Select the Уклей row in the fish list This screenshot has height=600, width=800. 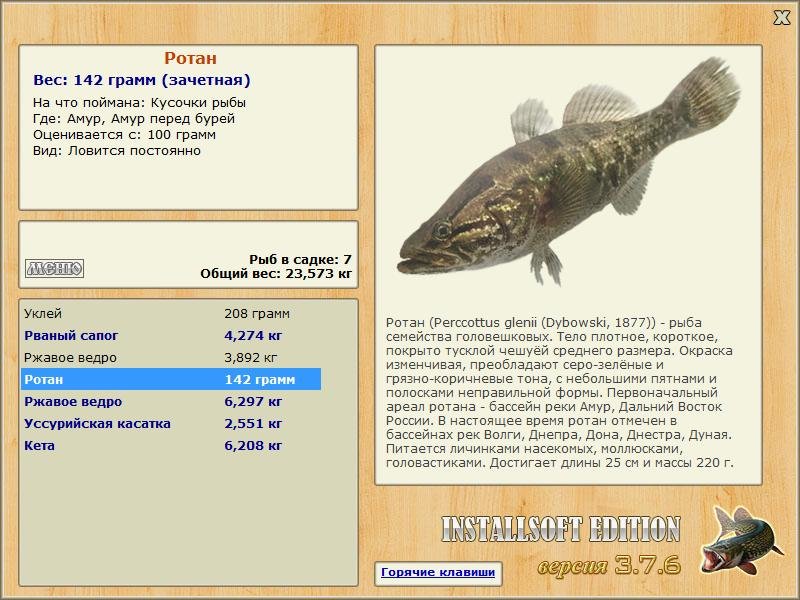(171, 313)
